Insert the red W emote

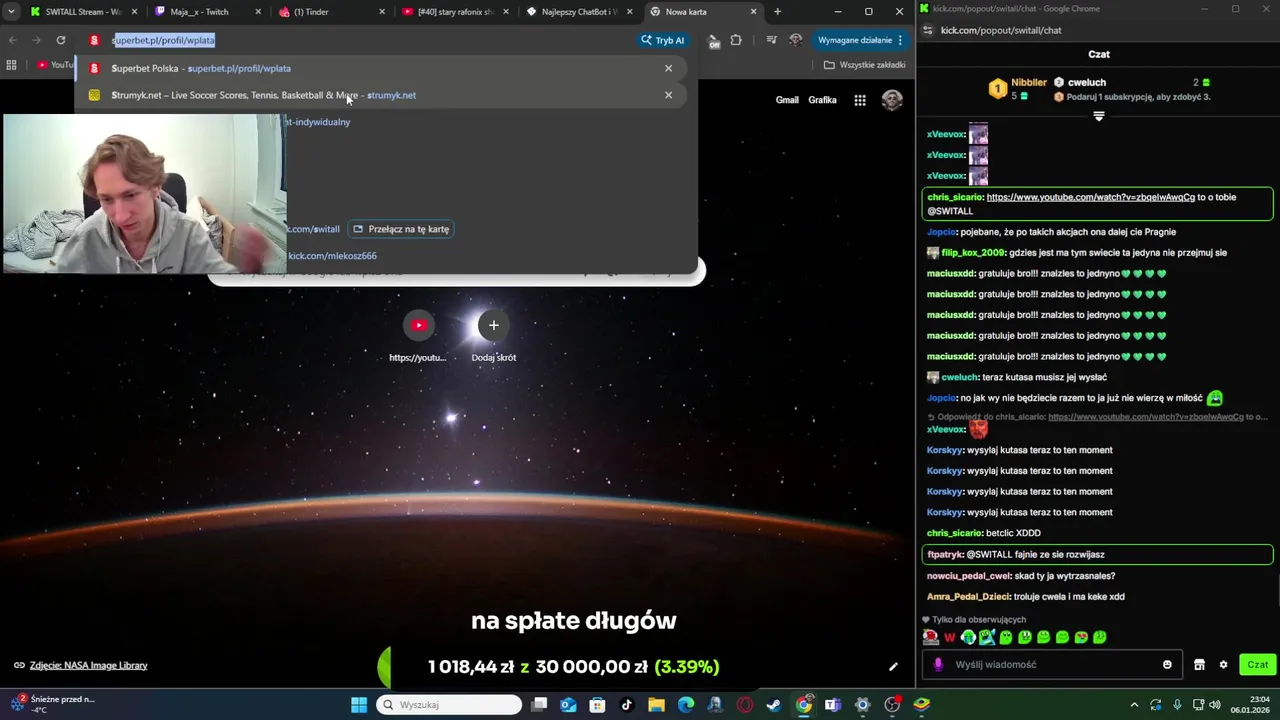950,637
